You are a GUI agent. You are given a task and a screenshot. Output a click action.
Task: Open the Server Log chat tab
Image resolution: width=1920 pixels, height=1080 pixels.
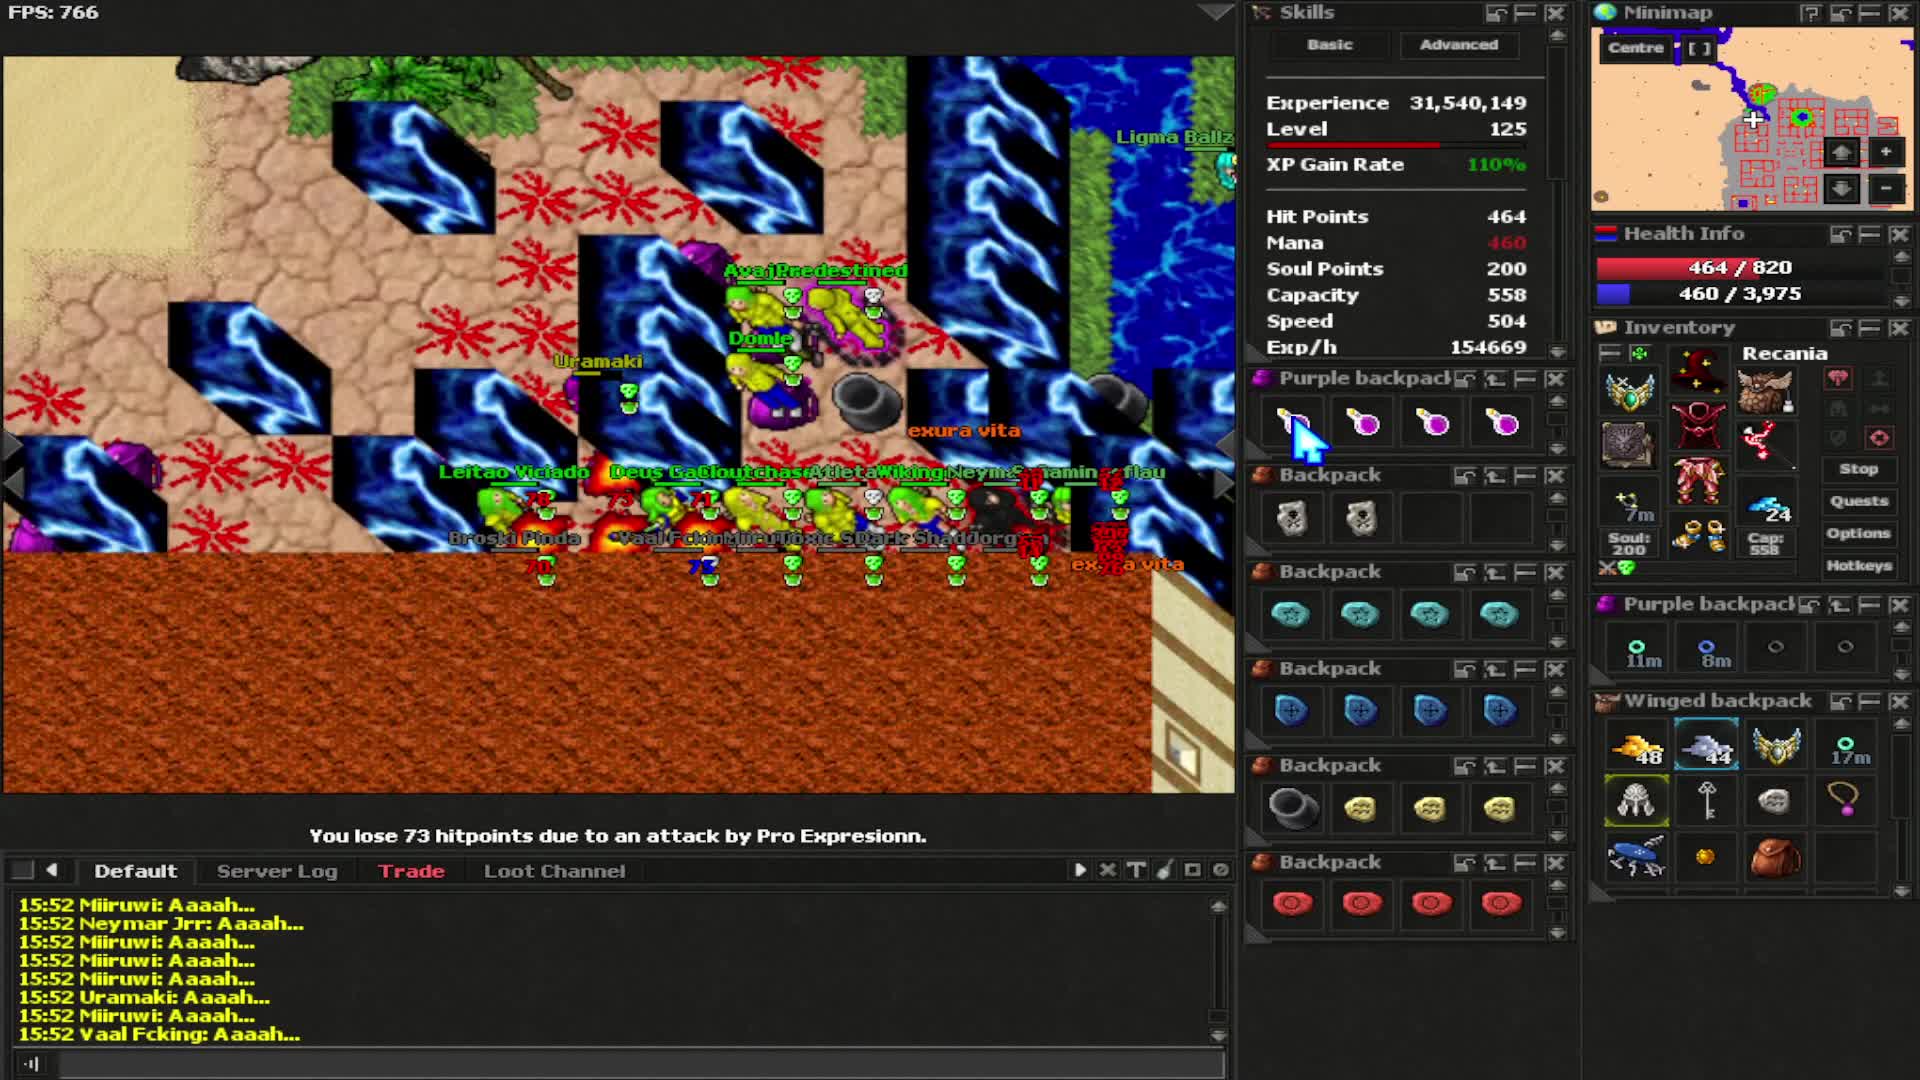pos(277,871)
